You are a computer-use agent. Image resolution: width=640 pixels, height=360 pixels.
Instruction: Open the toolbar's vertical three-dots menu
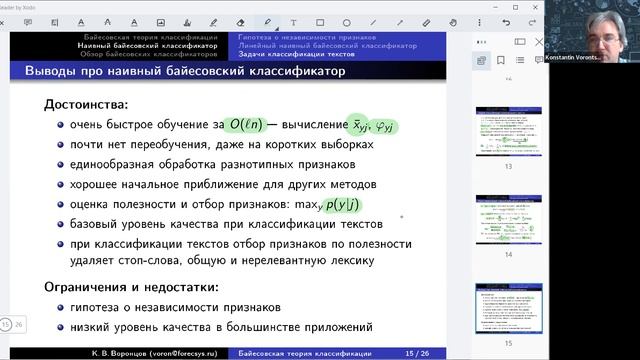click(x=480, y=23)
